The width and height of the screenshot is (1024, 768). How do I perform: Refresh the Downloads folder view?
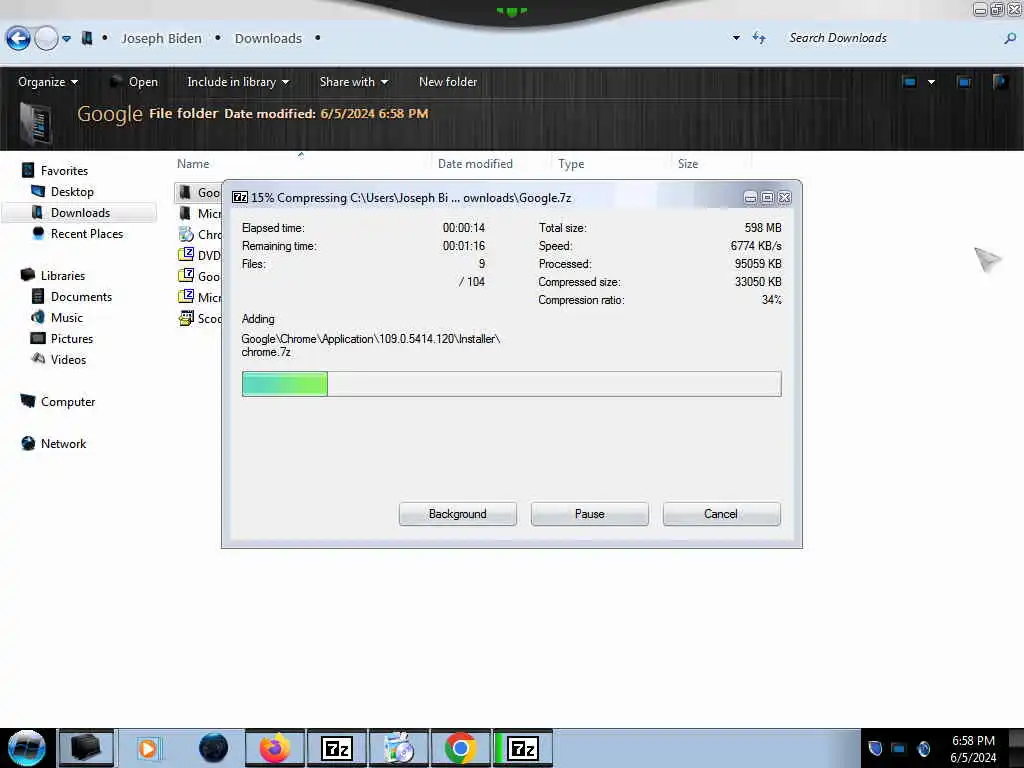click(759, 38)
